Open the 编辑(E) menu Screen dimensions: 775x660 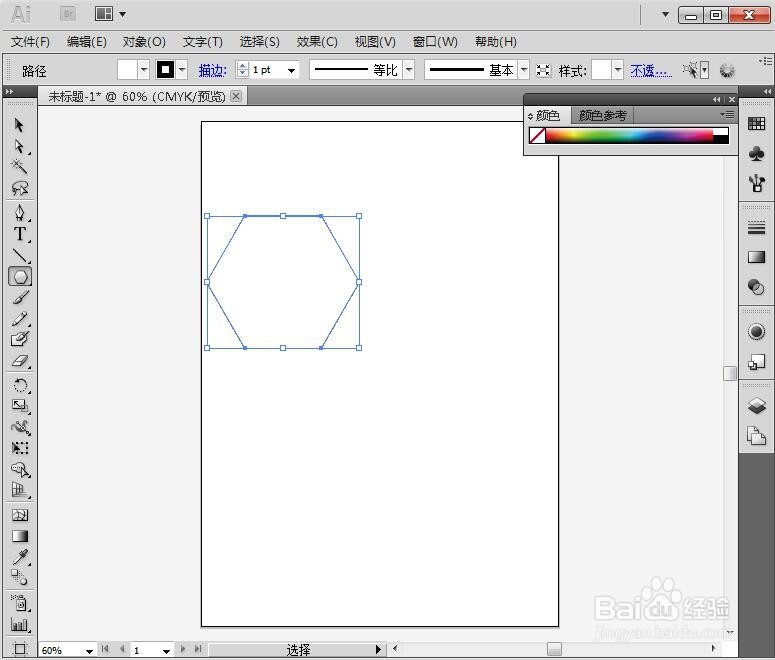coord(87,42)
